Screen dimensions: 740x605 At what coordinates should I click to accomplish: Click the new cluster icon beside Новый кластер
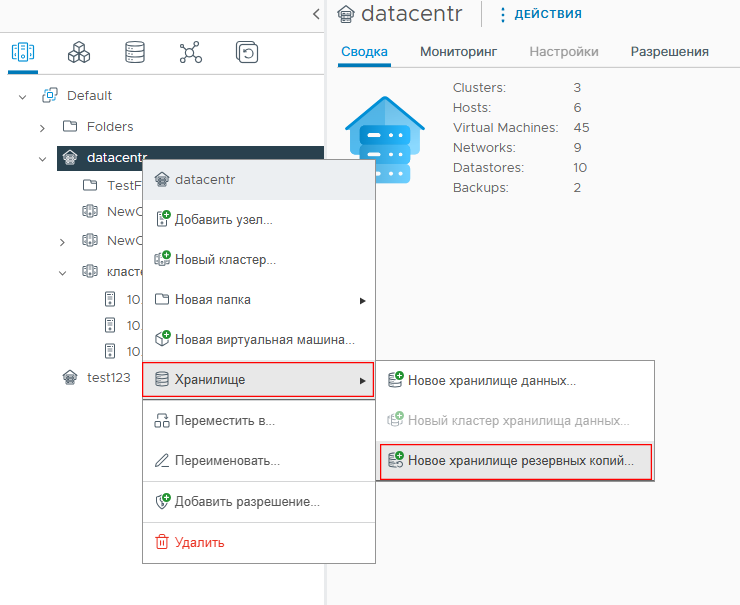[x=162, y=259]
